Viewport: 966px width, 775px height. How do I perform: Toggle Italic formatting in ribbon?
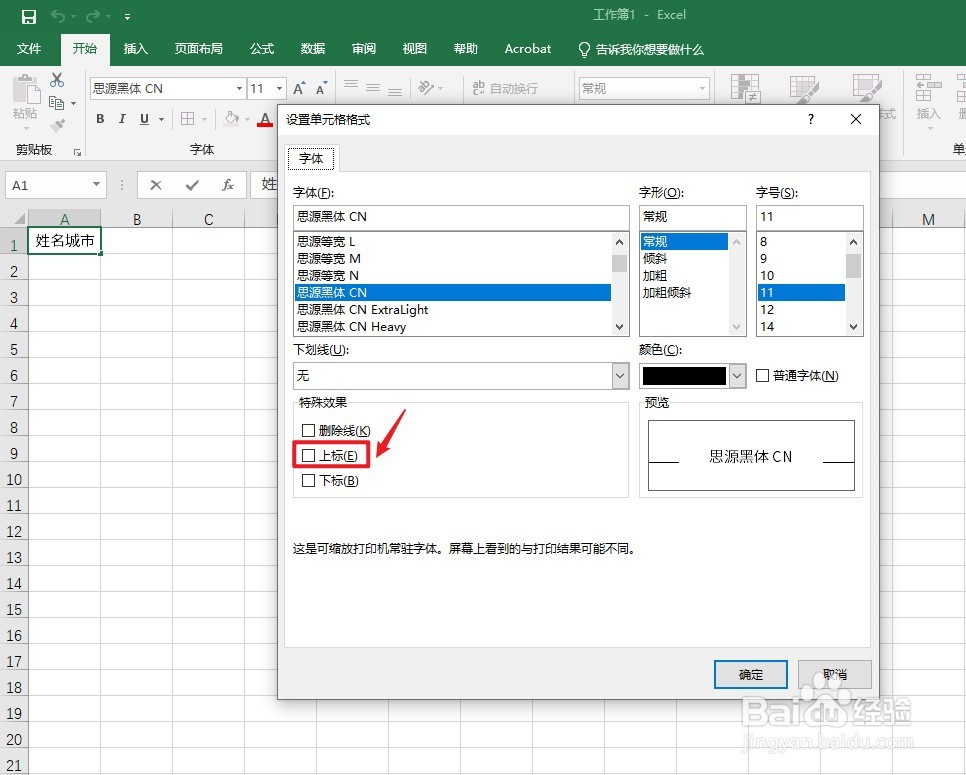(x=122, y=119)
